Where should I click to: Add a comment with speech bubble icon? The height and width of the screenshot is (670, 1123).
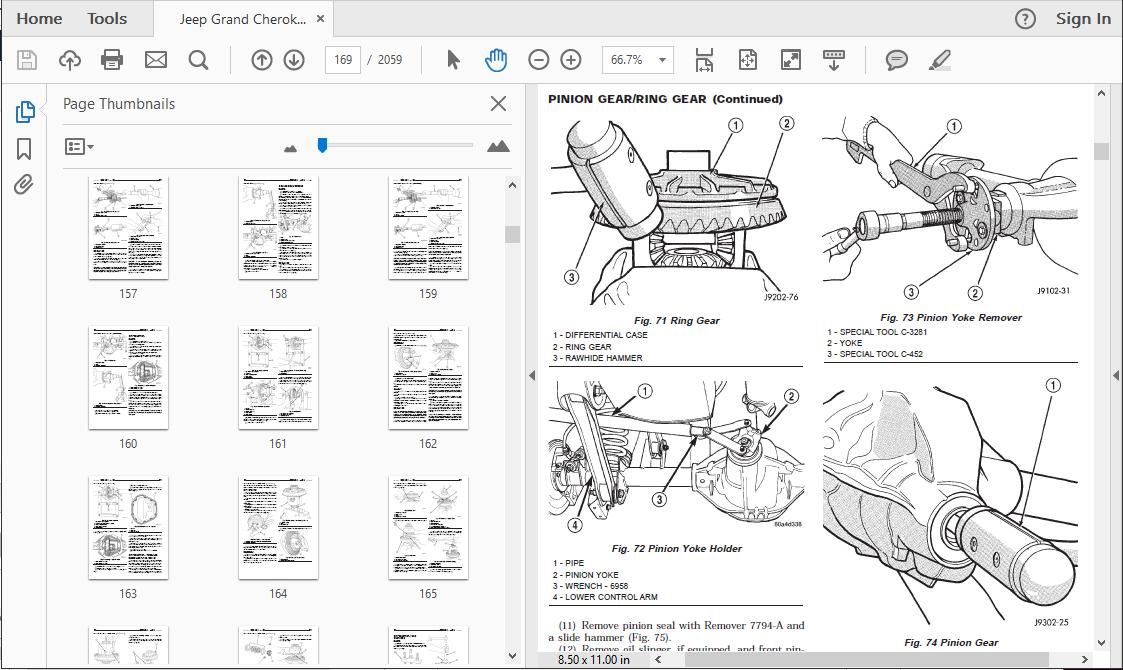[x=897, y=59]
